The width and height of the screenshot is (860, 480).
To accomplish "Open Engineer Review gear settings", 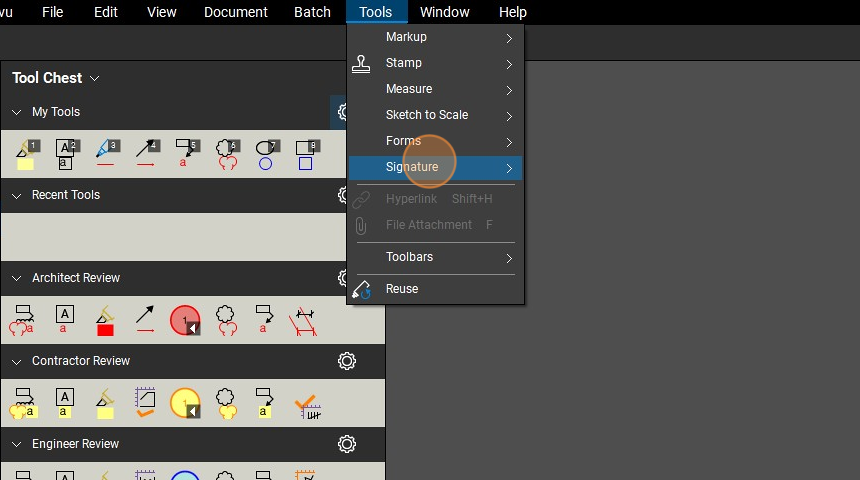I will tap(347, 444).
